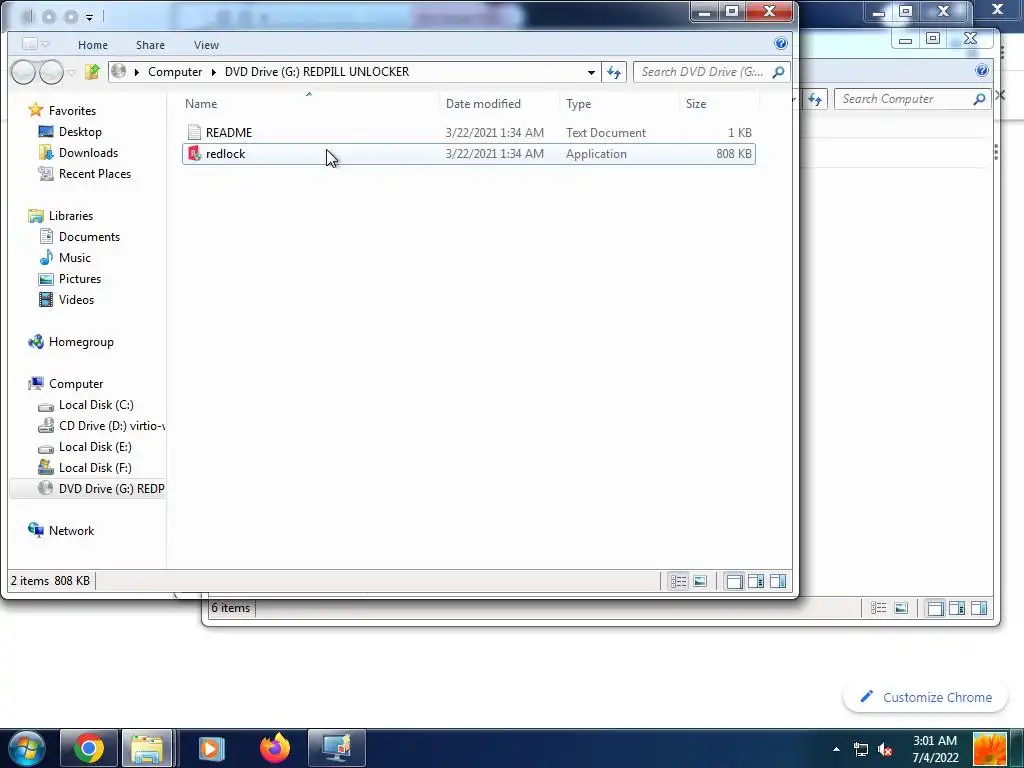Sort by Date modified column
The image size is (1024, 768).
[x=483, y=104]
